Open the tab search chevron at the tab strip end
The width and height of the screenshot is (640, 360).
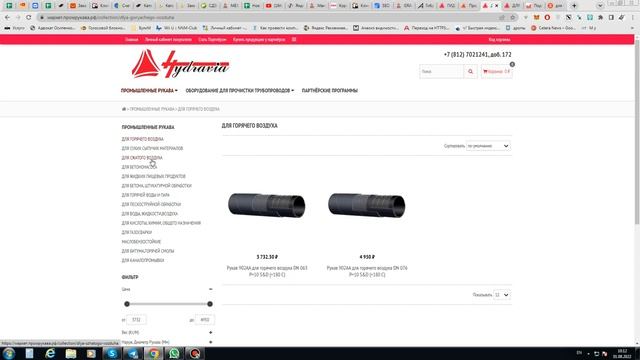coord(600,6)
